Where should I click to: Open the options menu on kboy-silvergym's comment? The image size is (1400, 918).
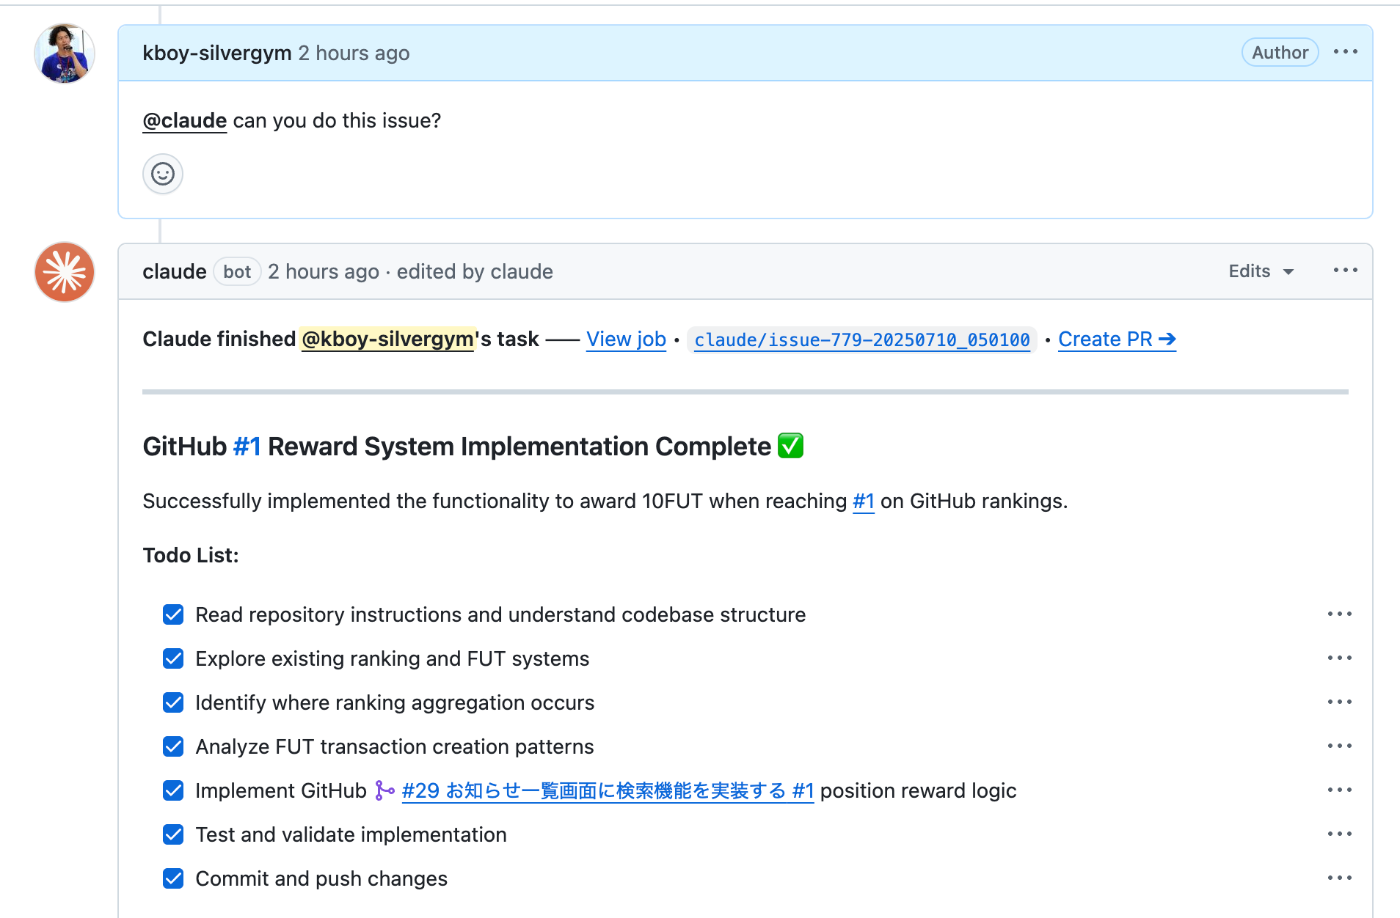coord(1346,52)
